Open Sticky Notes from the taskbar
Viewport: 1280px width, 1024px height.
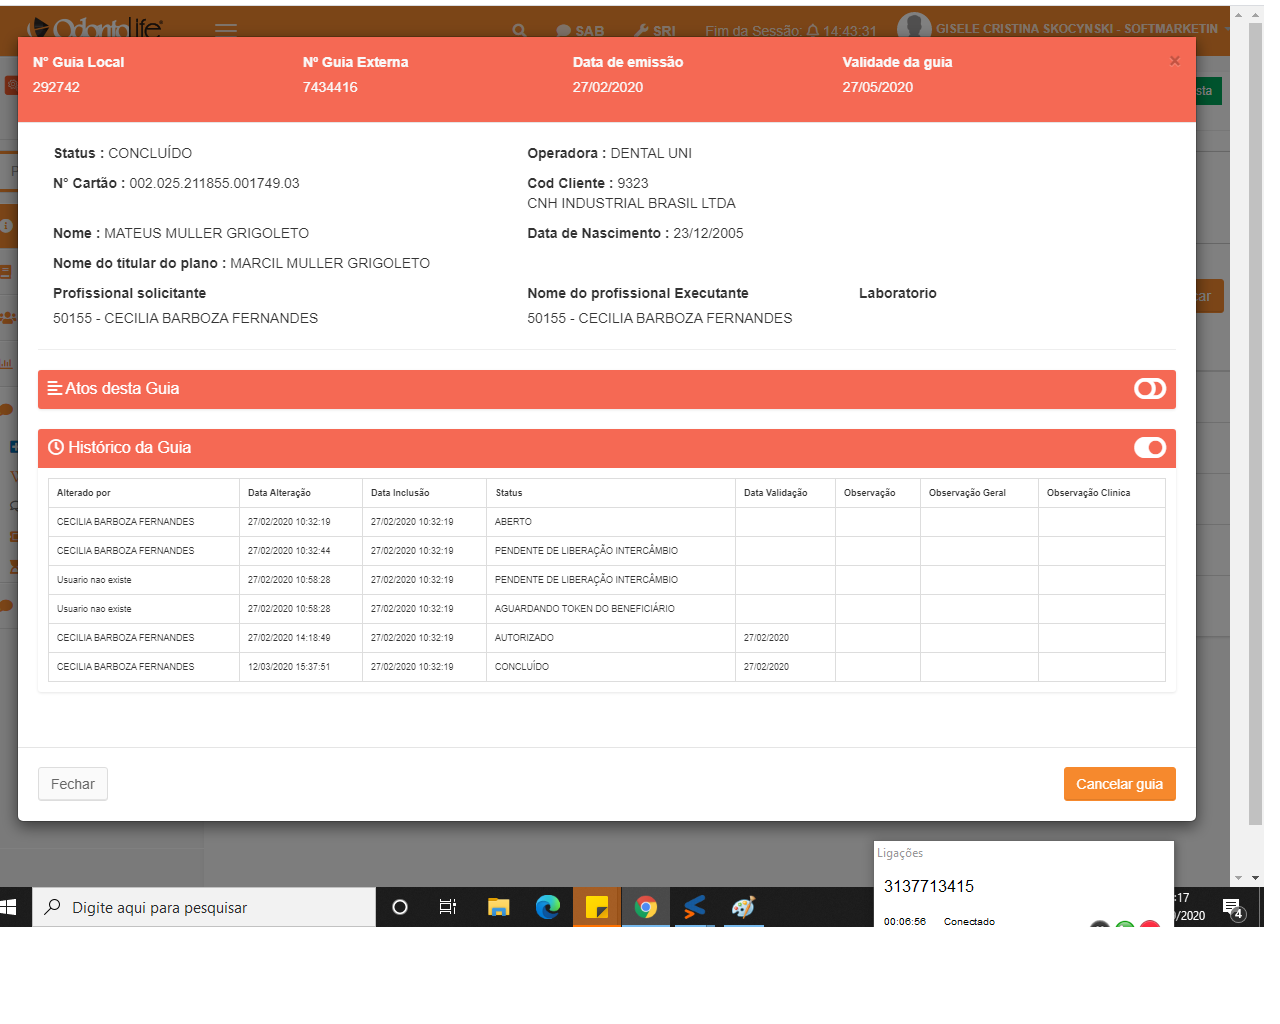click(x=597, y=907)
